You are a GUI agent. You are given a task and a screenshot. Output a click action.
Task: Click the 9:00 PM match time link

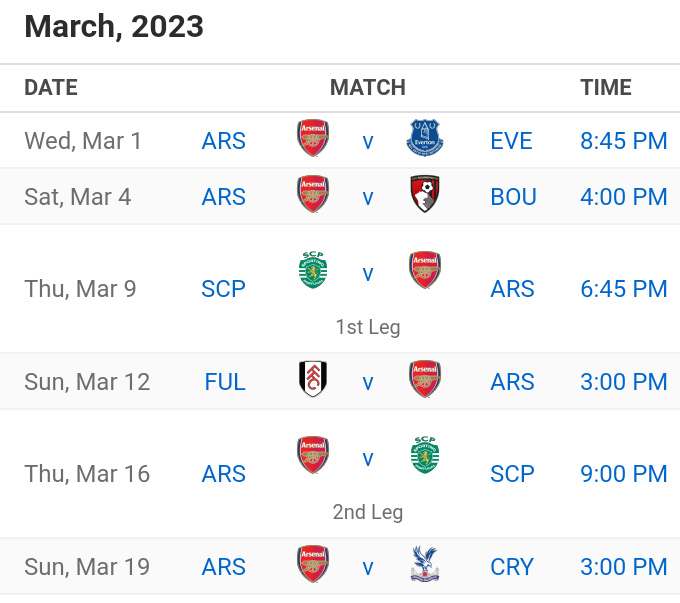pyautogui.click(x=624, y=474)
